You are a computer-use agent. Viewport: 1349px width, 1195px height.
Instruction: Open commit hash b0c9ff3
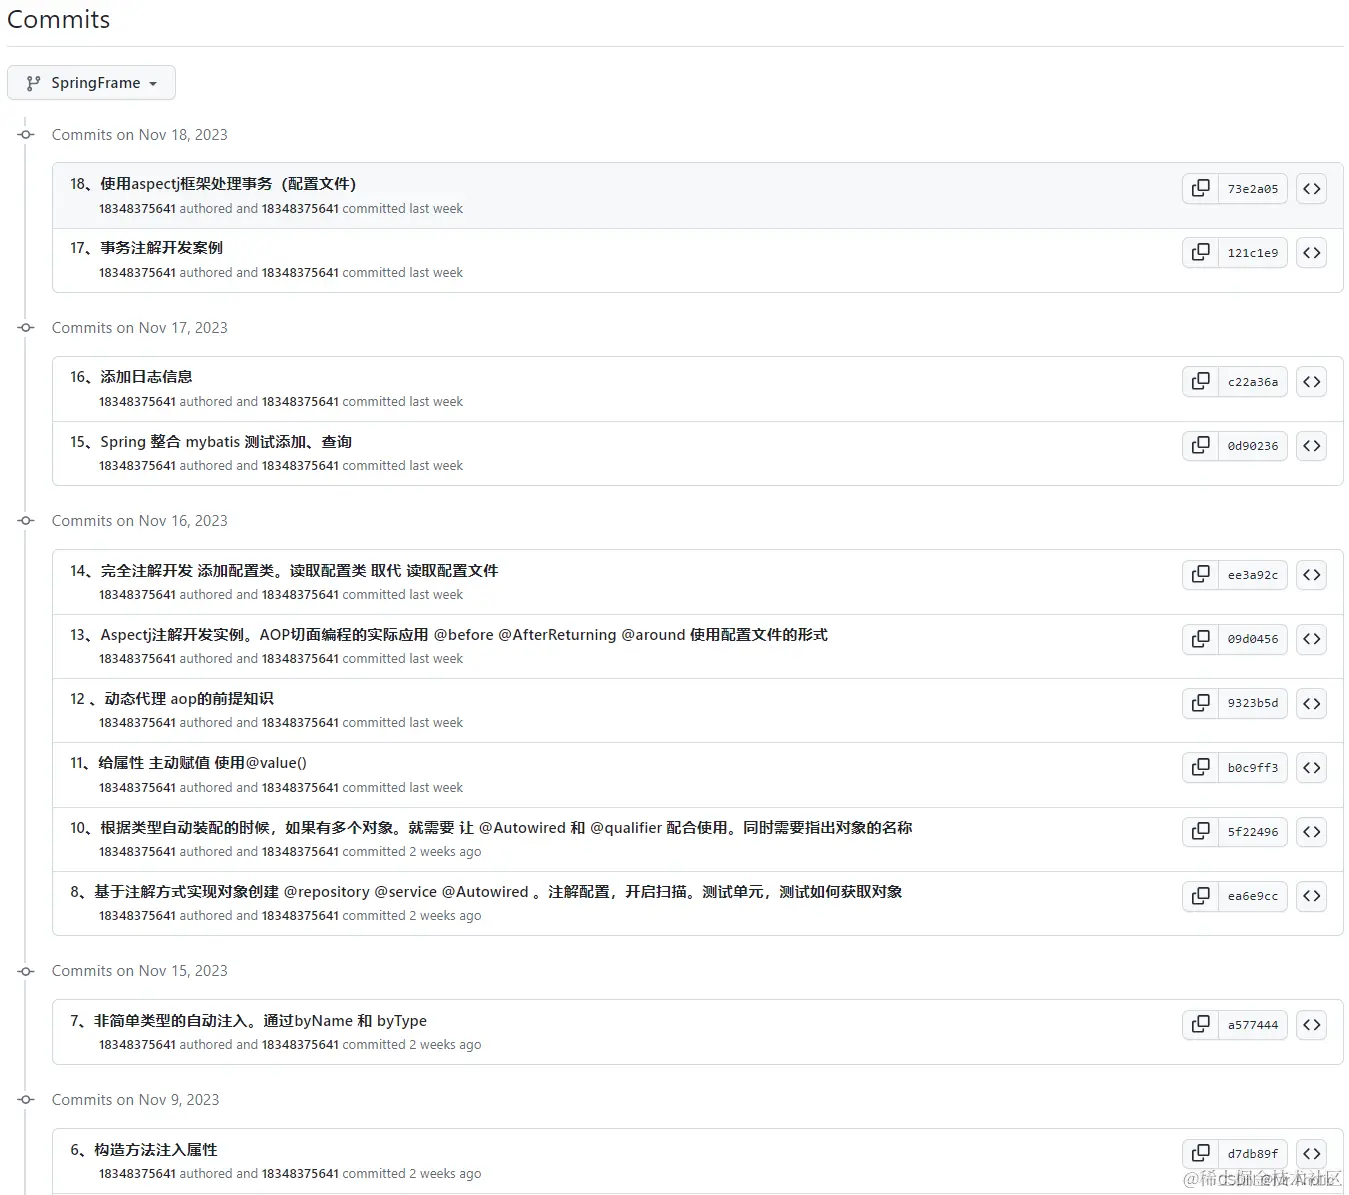[x=1253, y=767]
